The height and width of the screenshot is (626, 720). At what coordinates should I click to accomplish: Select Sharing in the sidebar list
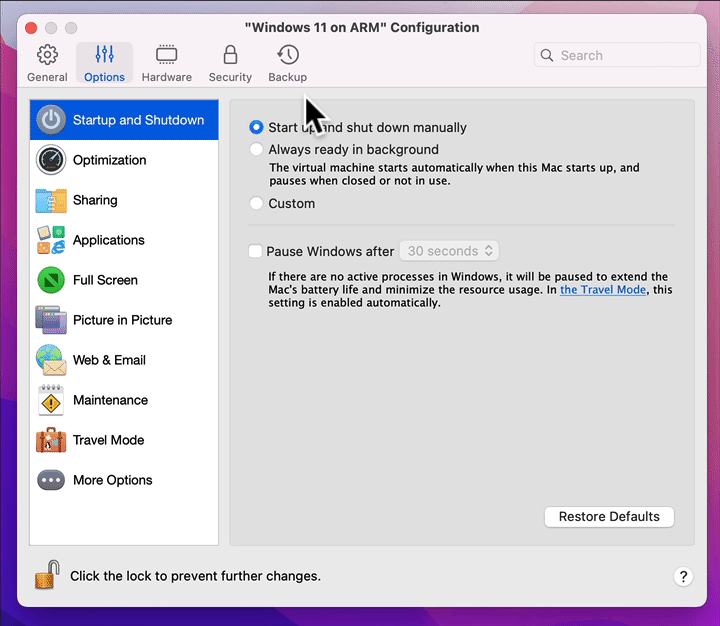[x=124, y=200]
